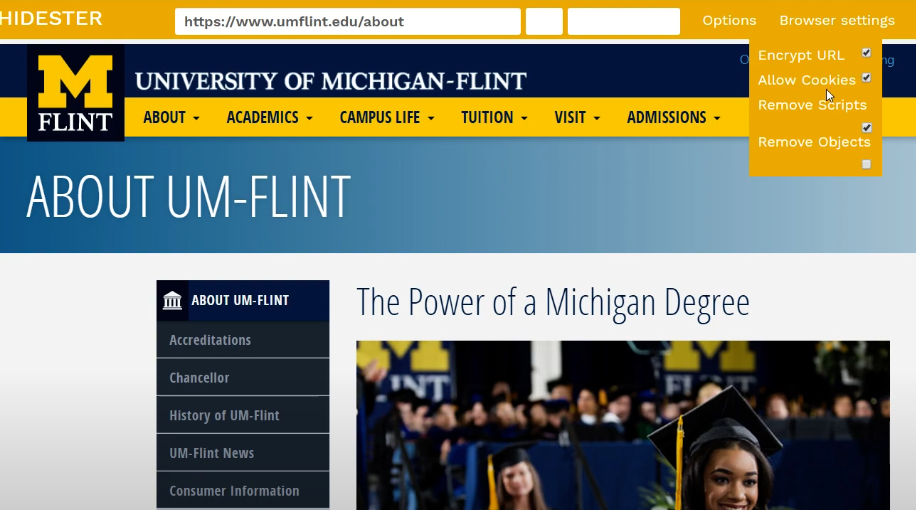Click the University of Michigan-Flint title
This screenshot has height=510, width=916.
pyautogui.click(x=331, y=81)
